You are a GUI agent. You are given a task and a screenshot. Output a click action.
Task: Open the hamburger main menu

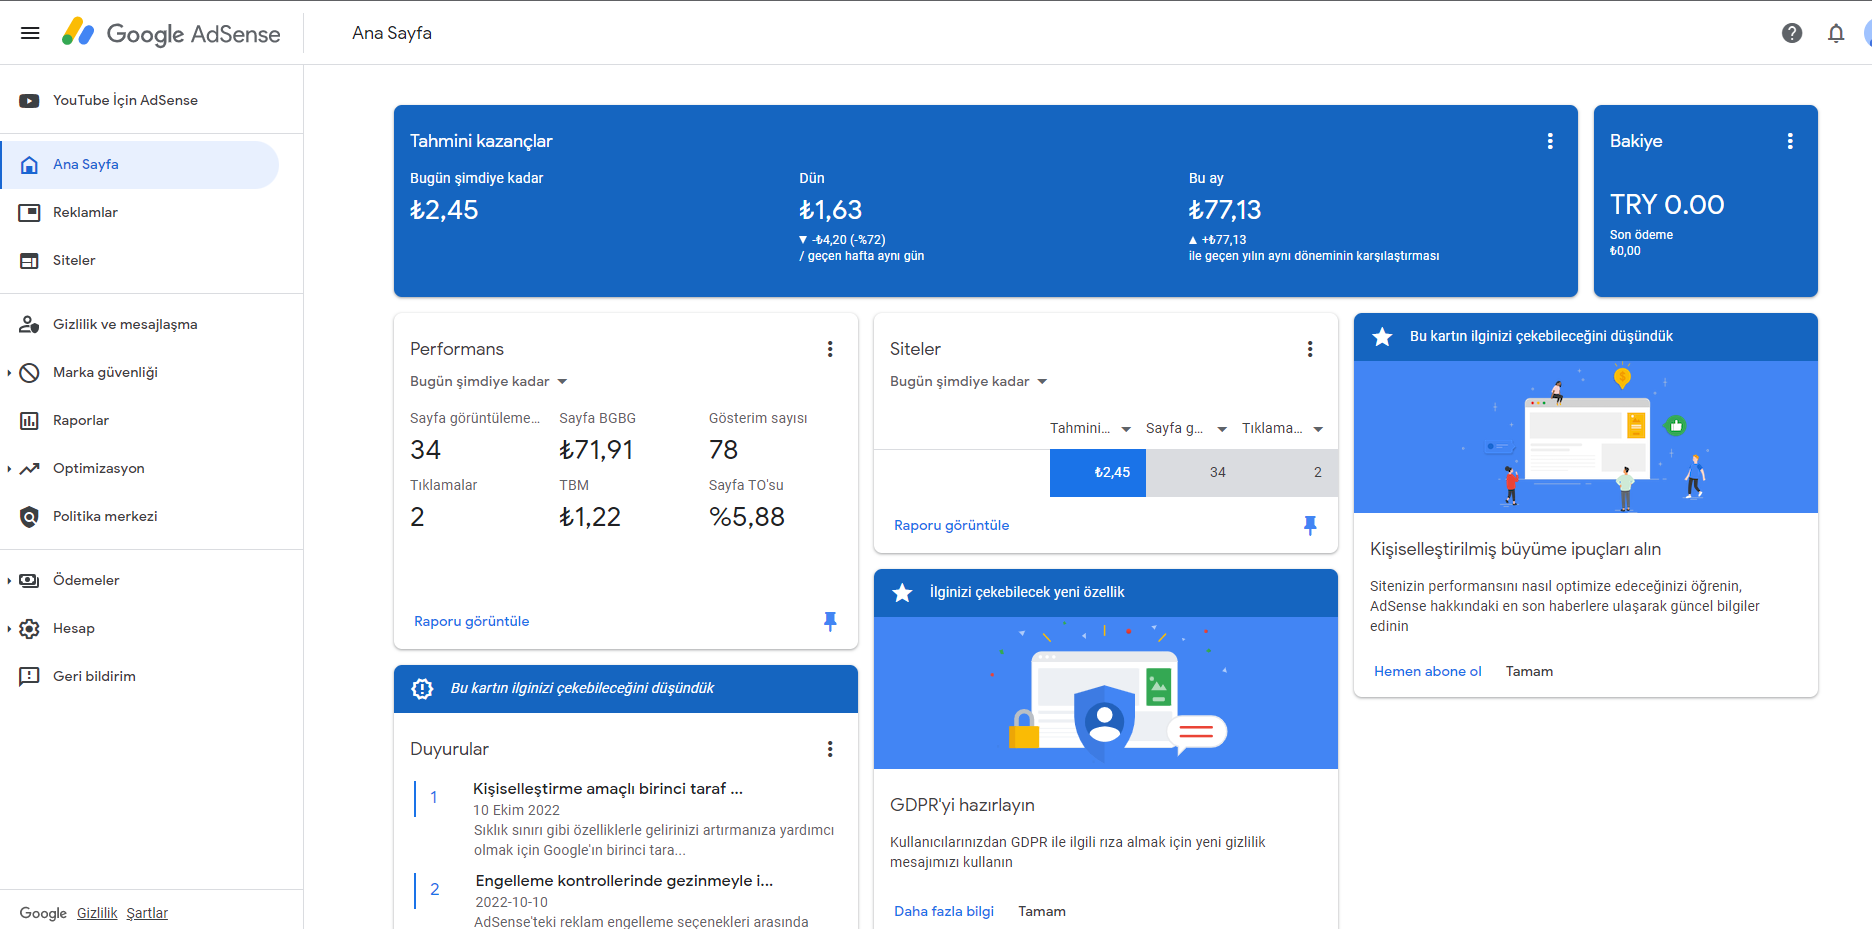click(30, 33)
